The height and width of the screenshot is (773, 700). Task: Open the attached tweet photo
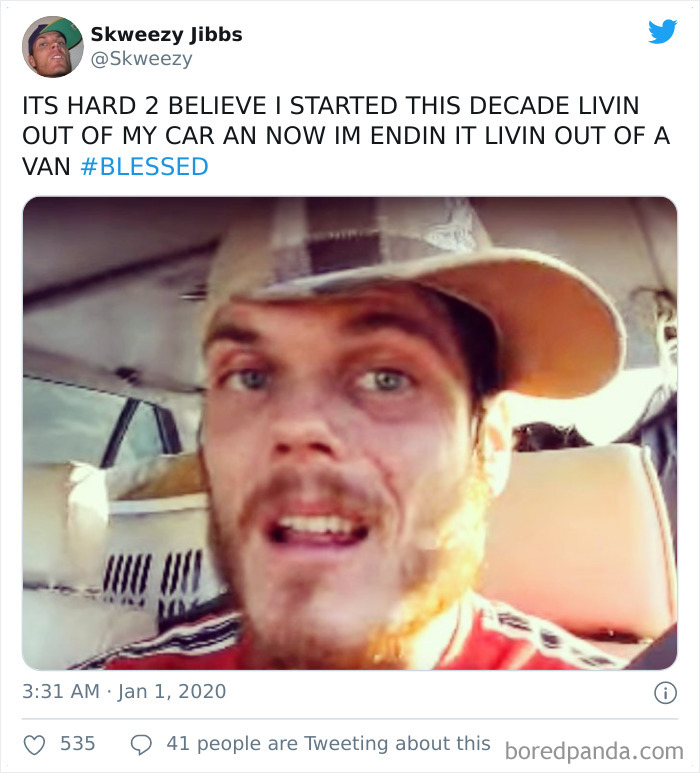350,433
